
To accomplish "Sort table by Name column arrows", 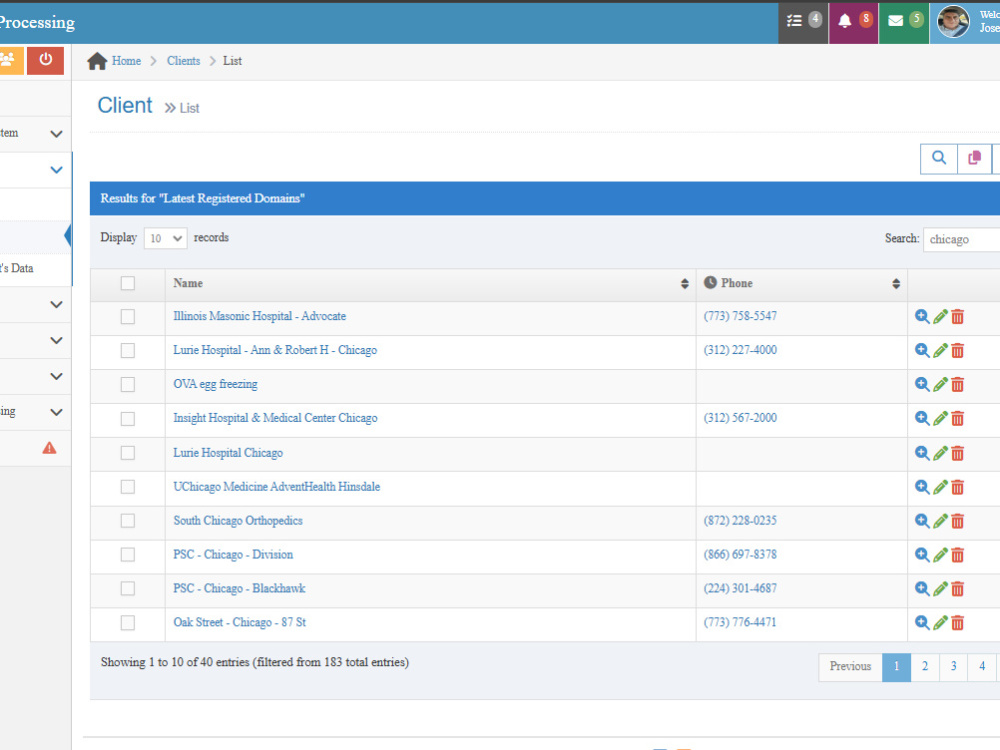I will point(684,284).
